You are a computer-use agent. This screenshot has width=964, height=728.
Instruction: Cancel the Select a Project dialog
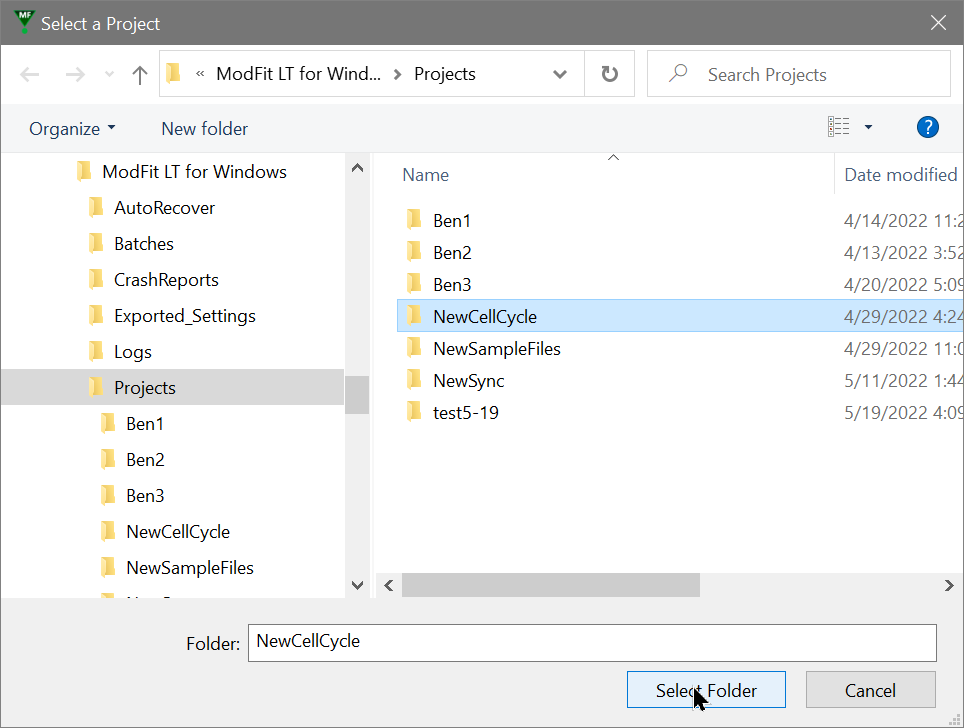coord(870,690)
